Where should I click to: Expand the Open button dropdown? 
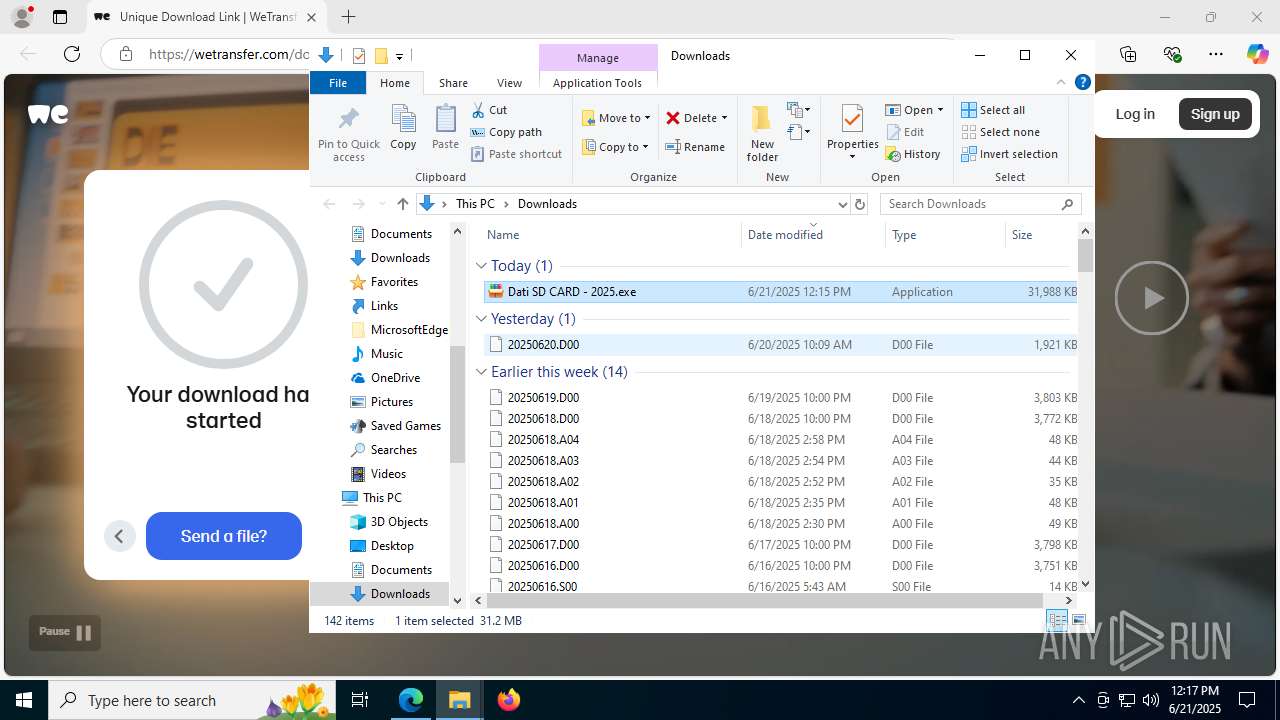point(939,110)
